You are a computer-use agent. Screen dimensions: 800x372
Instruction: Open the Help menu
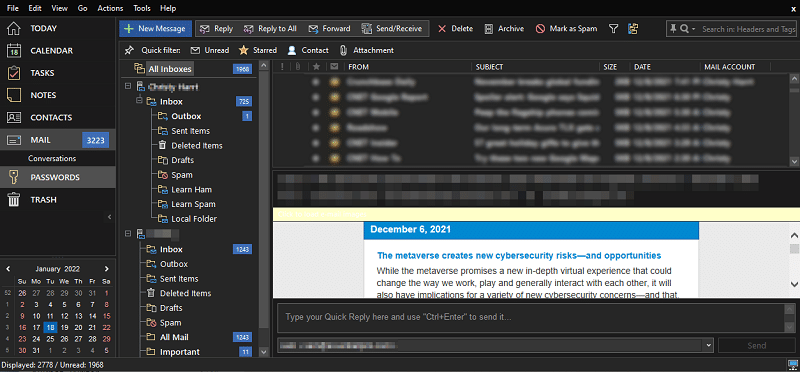[x=168, y=8]
